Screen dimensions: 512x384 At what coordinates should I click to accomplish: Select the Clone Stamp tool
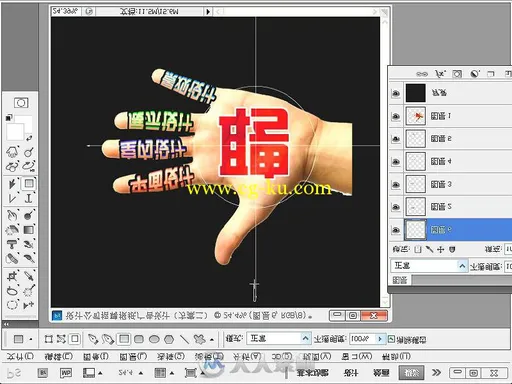pos(13,244)
